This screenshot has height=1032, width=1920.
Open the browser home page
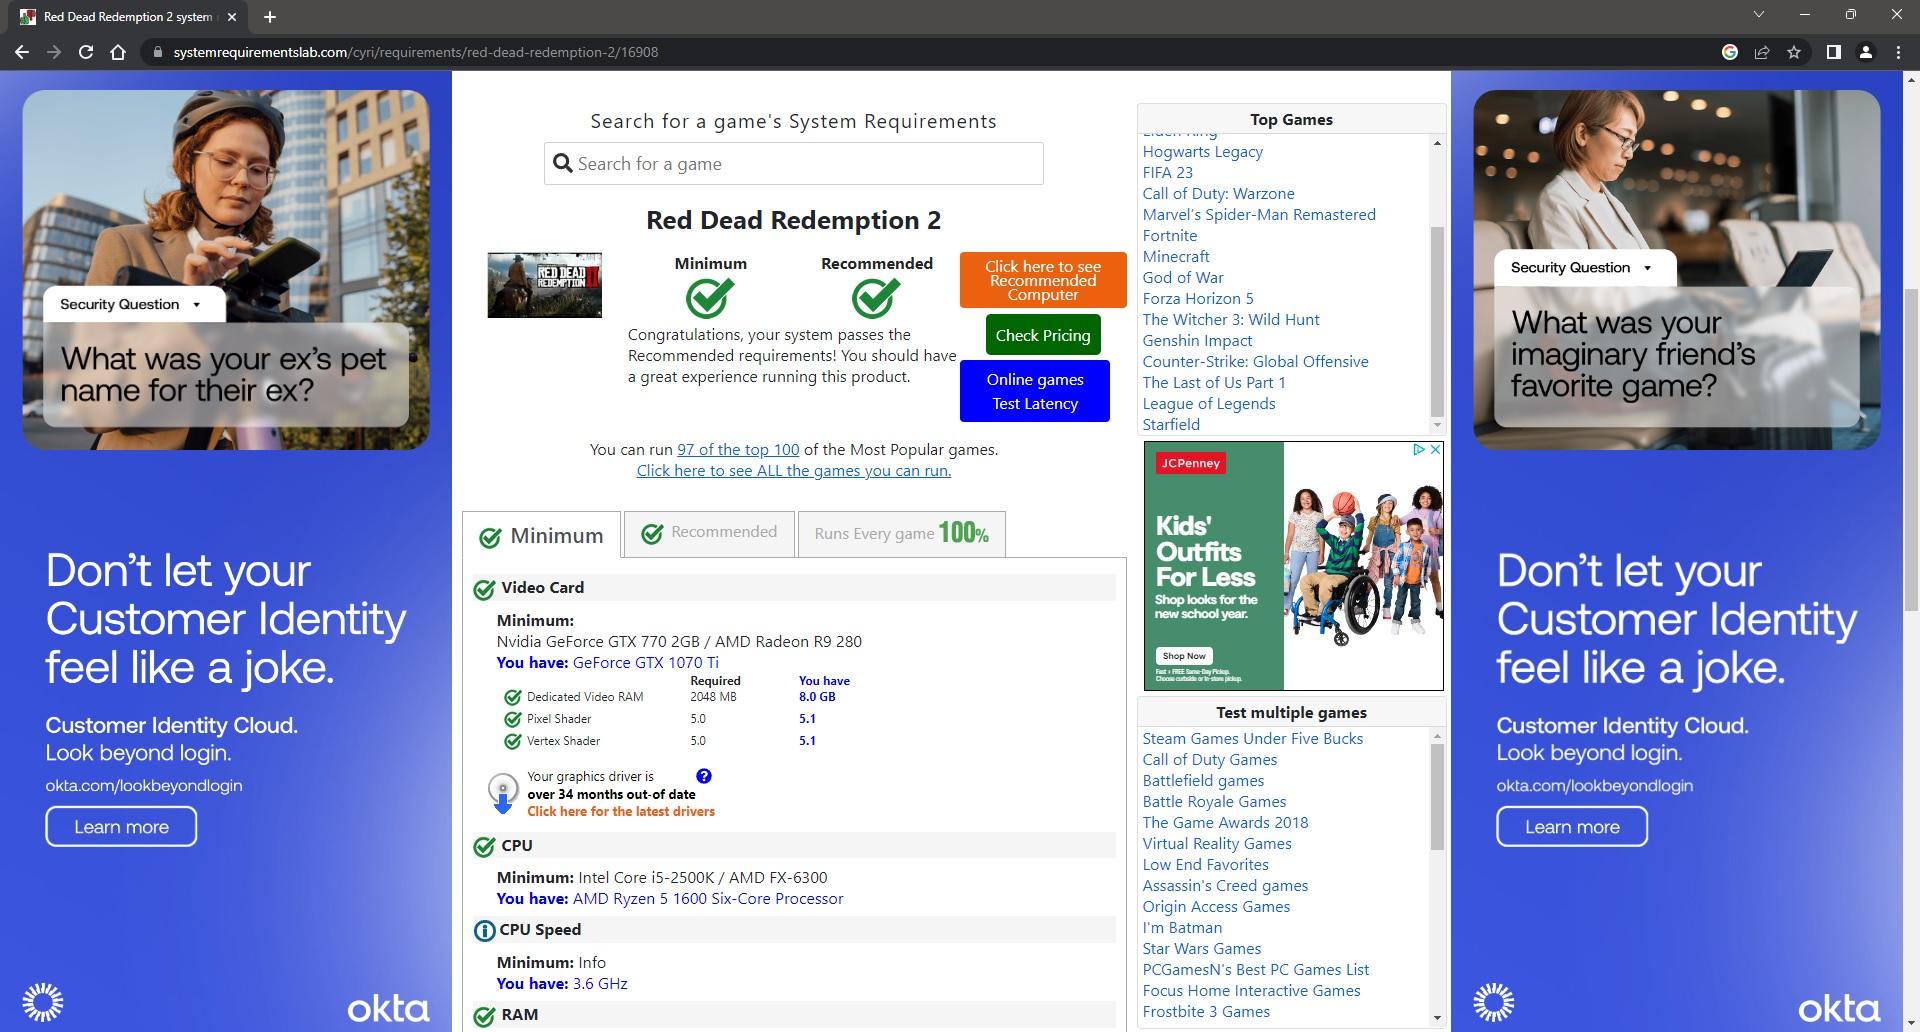pos(118,52)
